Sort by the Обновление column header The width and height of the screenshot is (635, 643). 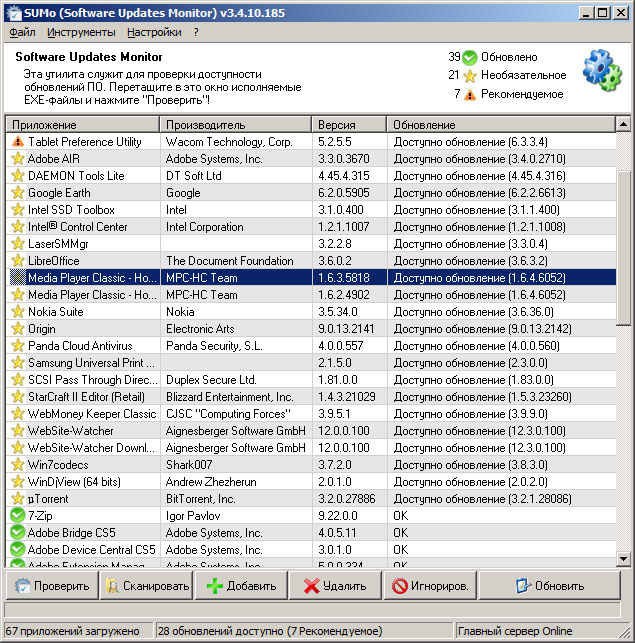501,125
